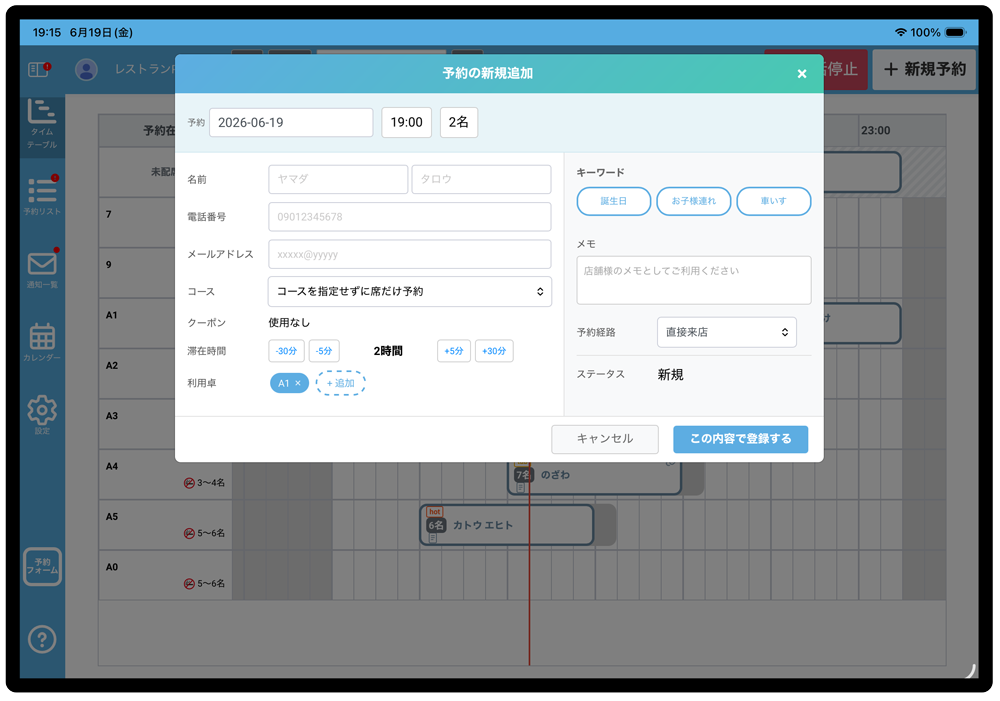Click the ＋新規予約 button
The image size is (1000, 701).
click(925, 70)
